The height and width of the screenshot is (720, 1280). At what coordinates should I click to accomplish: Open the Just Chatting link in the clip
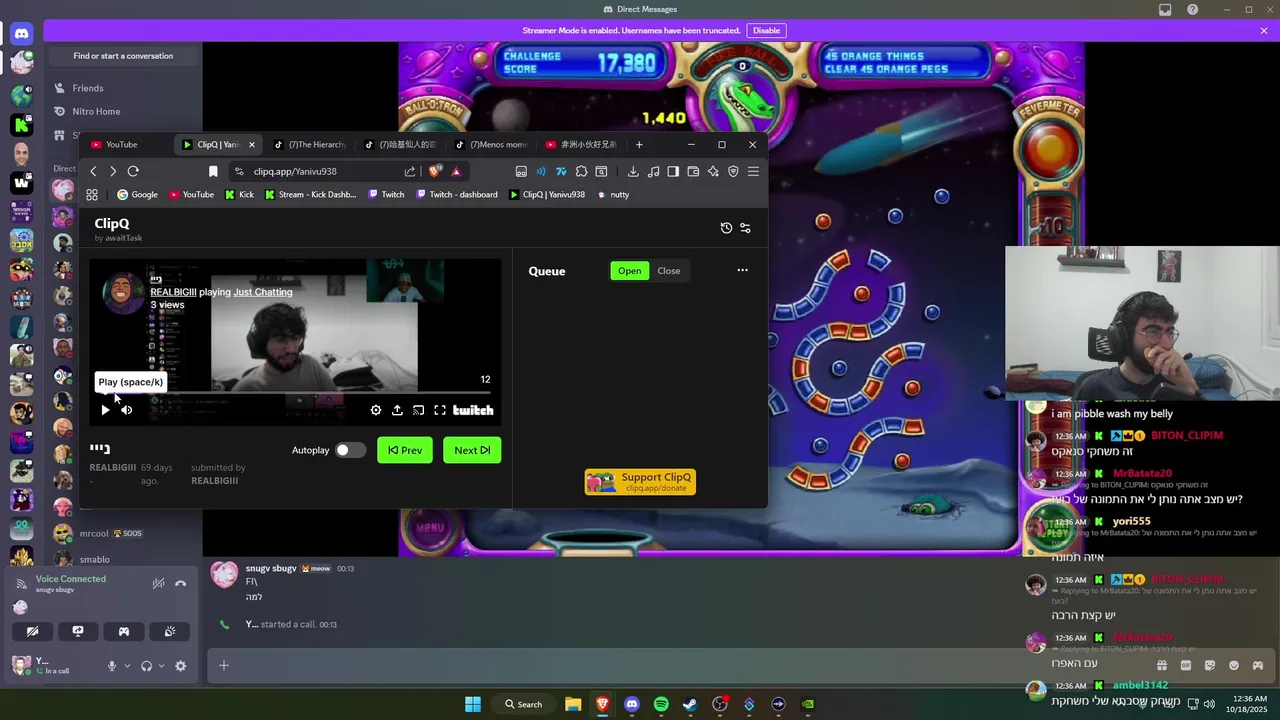point(263,292)
